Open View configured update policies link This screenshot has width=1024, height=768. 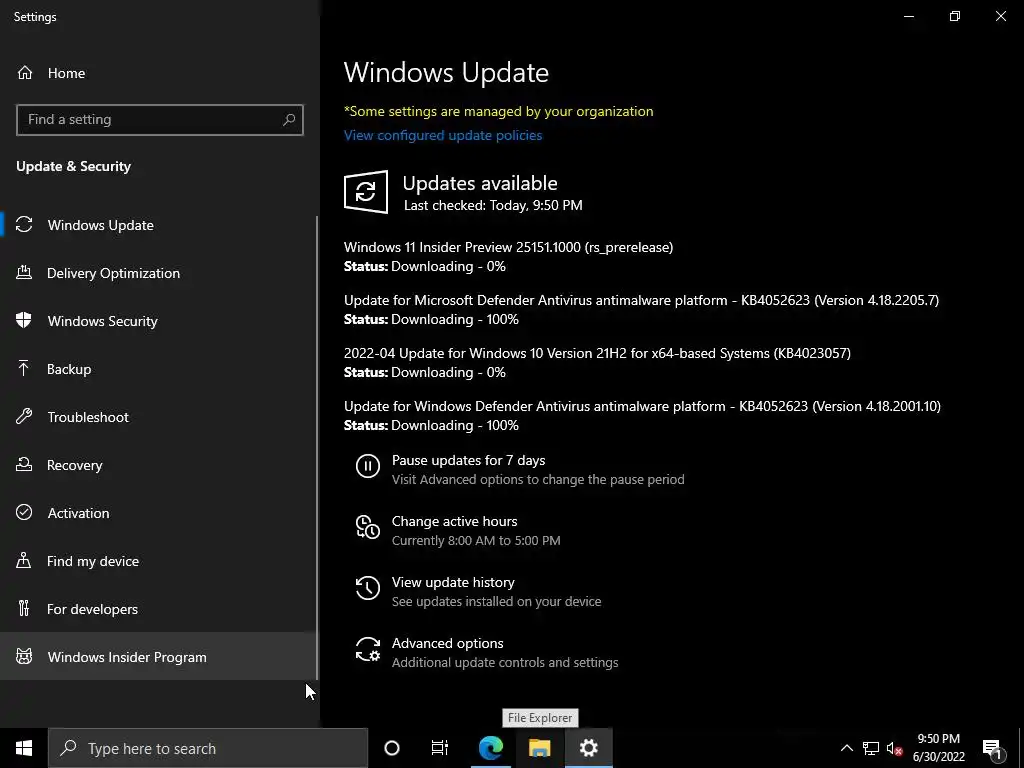pos(443,135)
